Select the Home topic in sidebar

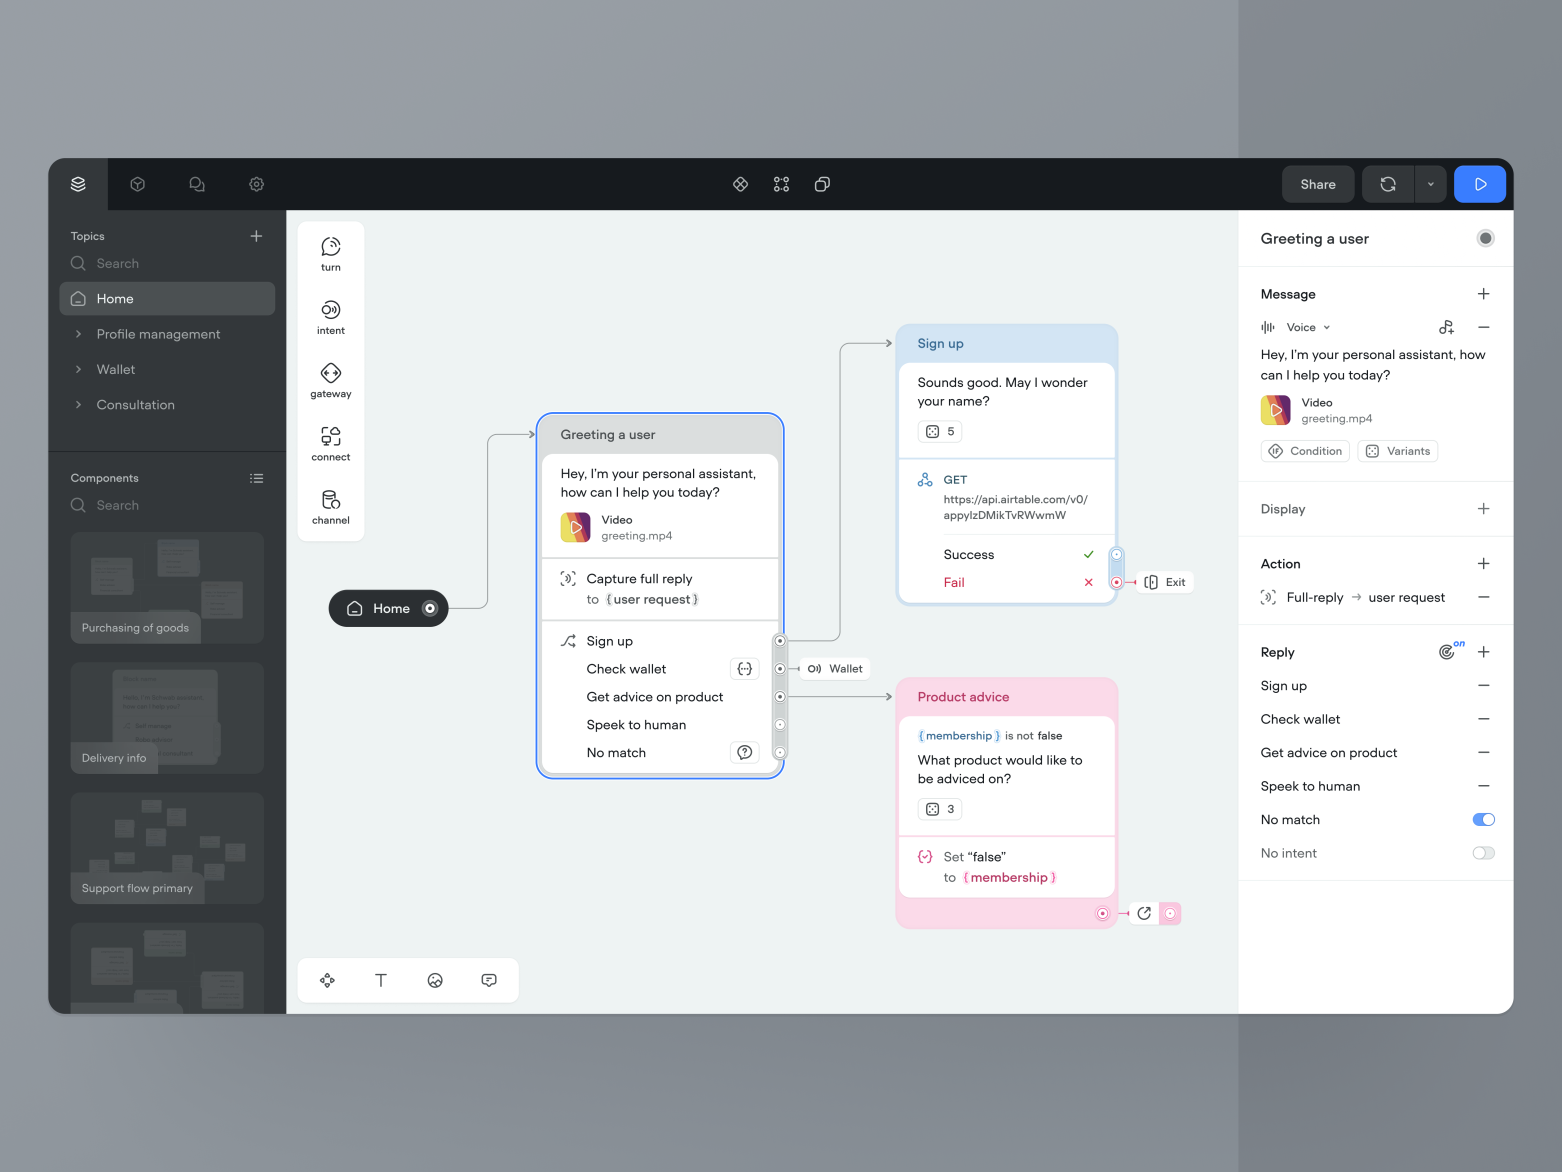(x=166, y=298)
